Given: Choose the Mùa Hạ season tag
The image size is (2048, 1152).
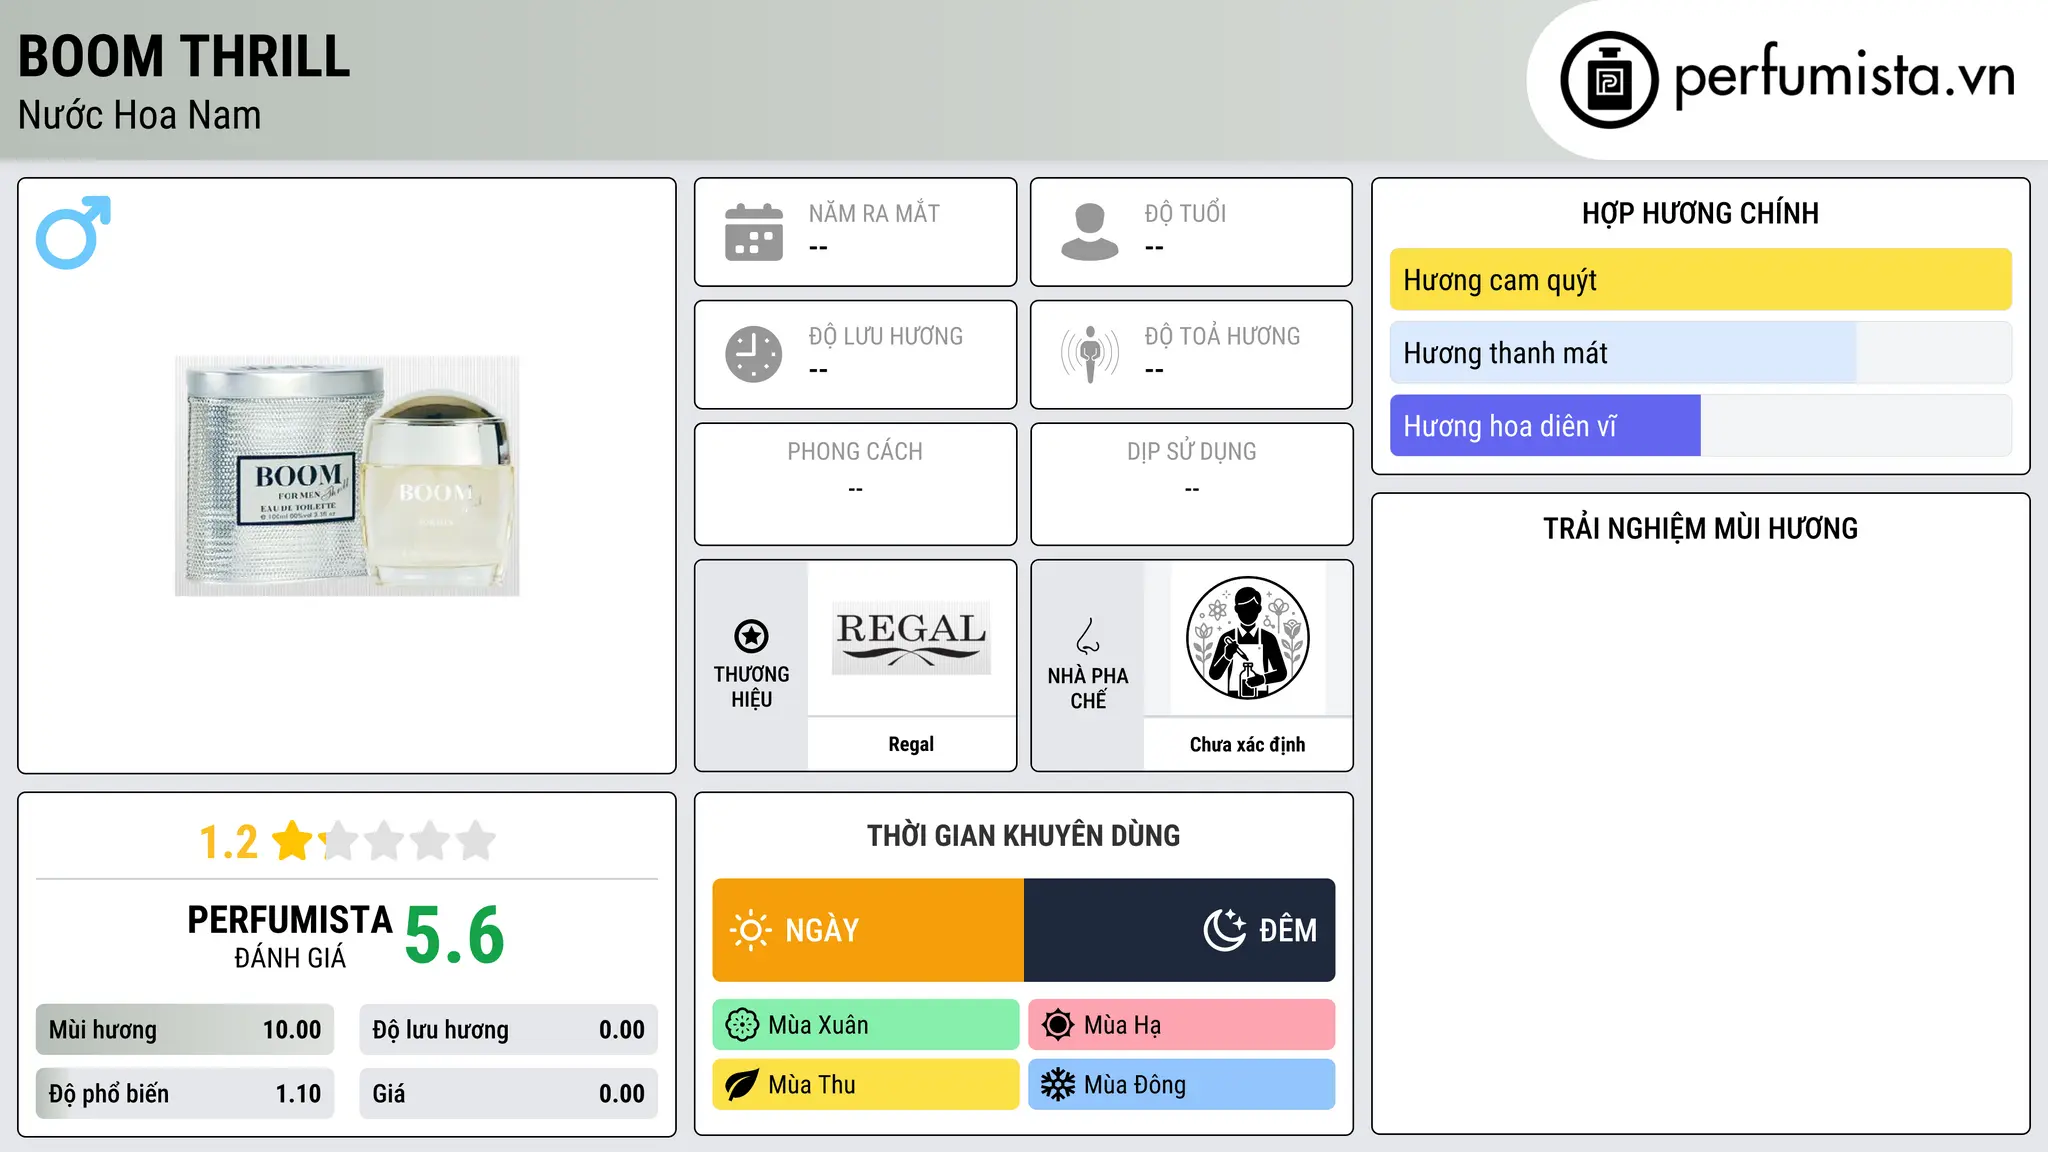Looking at the screenshot, I should pos(1182,1025).
